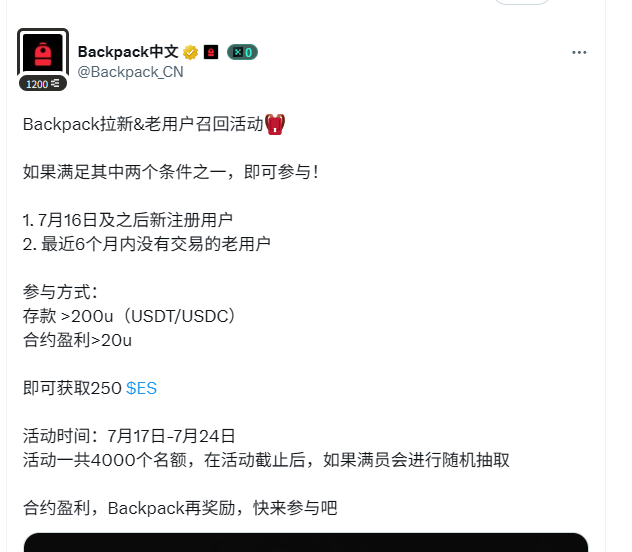
Task: Click the line 7月16日及之后新注册用户
Action: (x=128, y=220)
